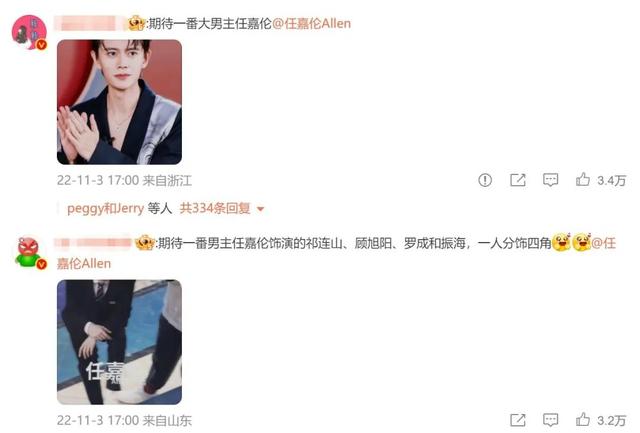Like the comment with 3.2万 likes
Viewport: 640px width, 433px height.
(x=583, y=420)
